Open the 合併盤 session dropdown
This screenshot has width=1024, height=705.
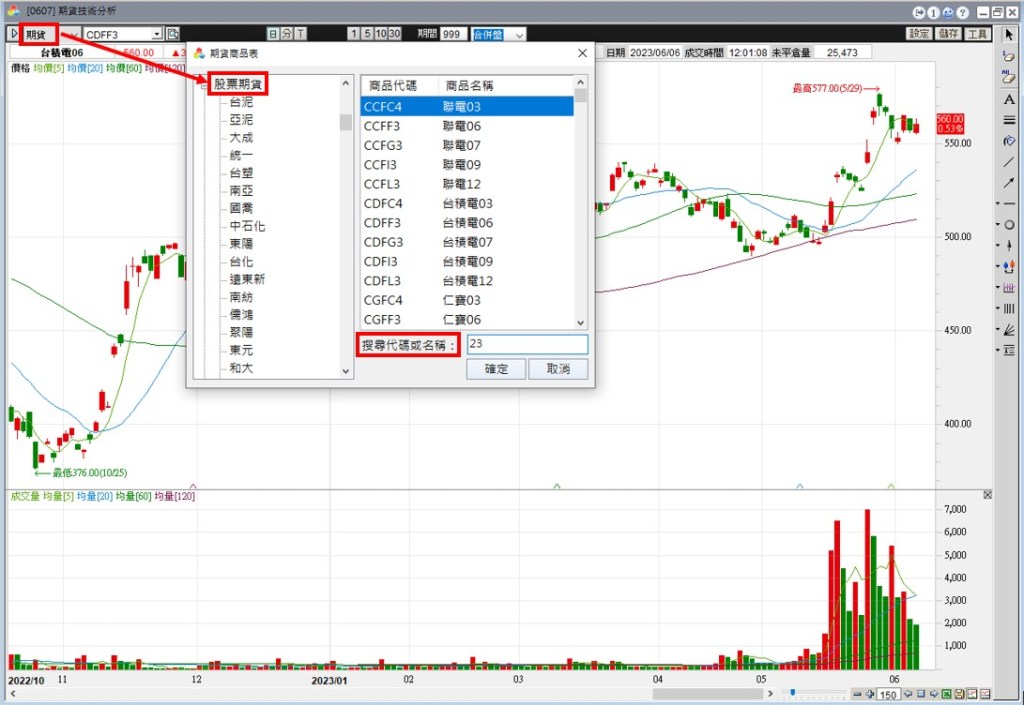point(519,34)
